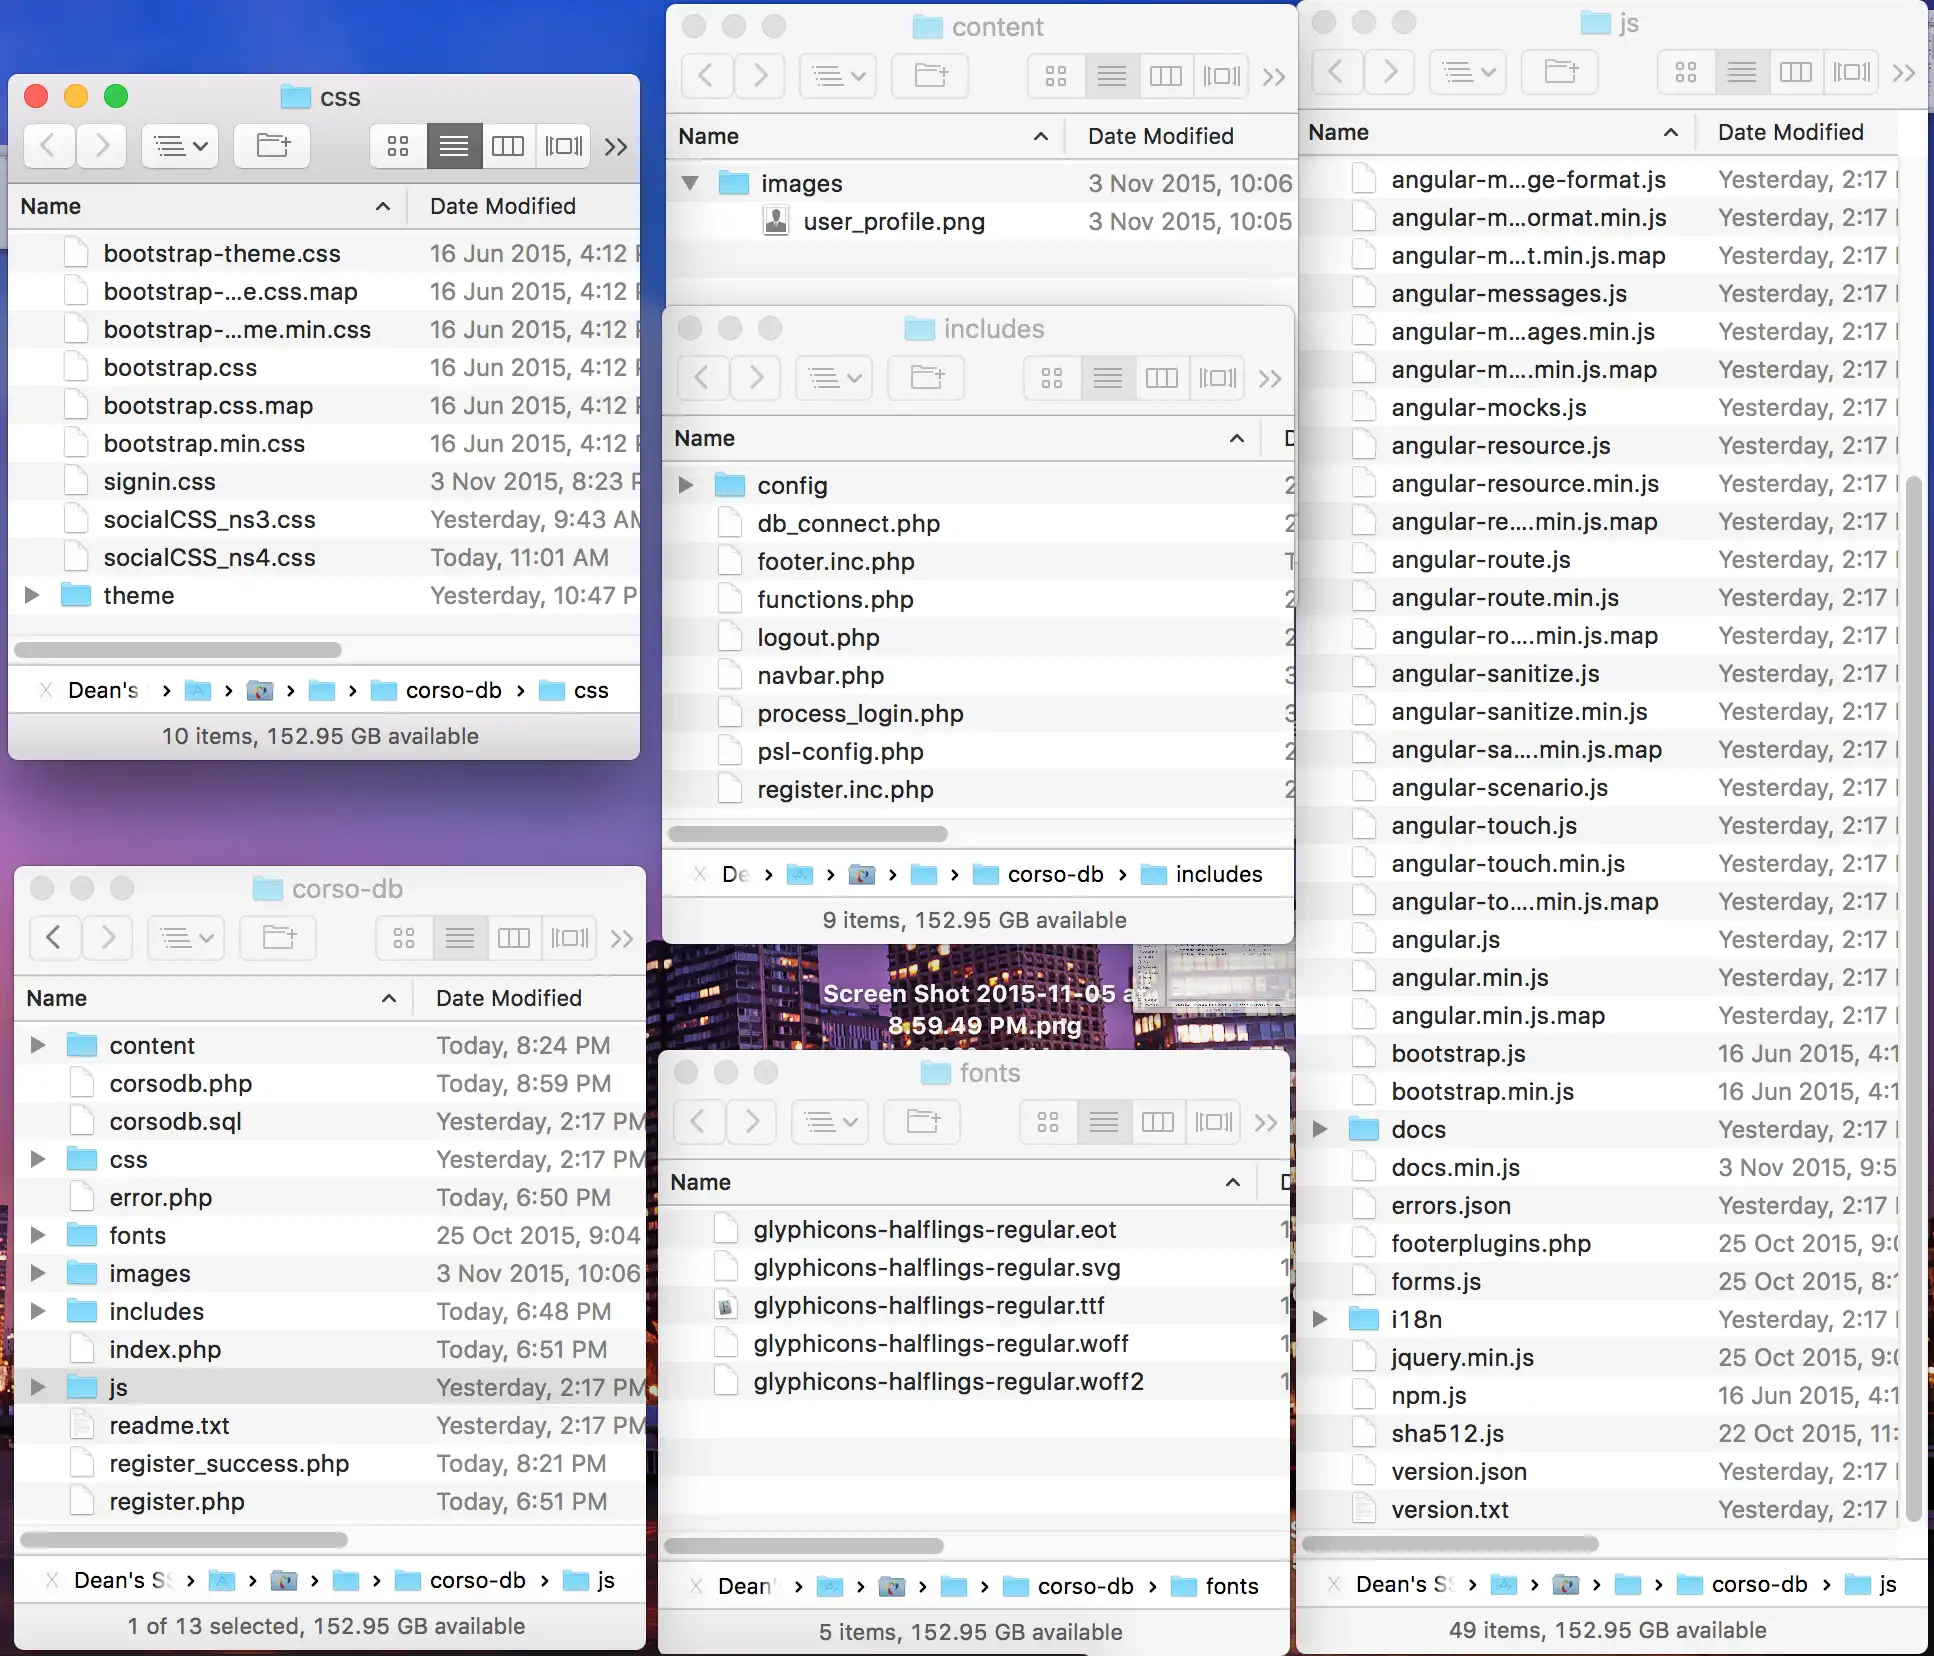Screen dimensions: 1934x1656
Task: Expand the config folder in includes
Action: tap(686, 486)
